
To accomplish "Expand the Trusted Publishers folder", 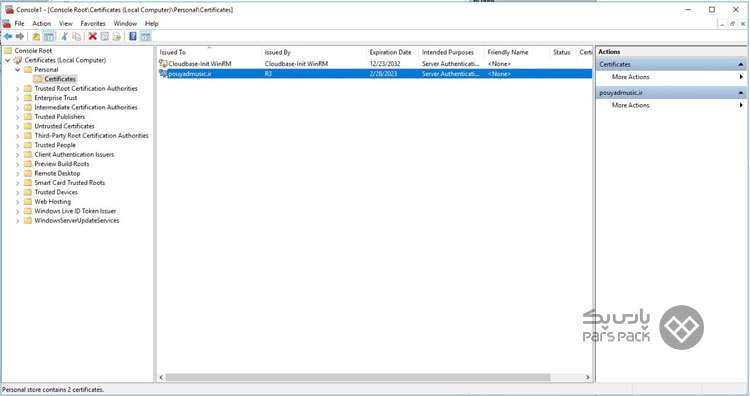I will [x=18, y=117].
